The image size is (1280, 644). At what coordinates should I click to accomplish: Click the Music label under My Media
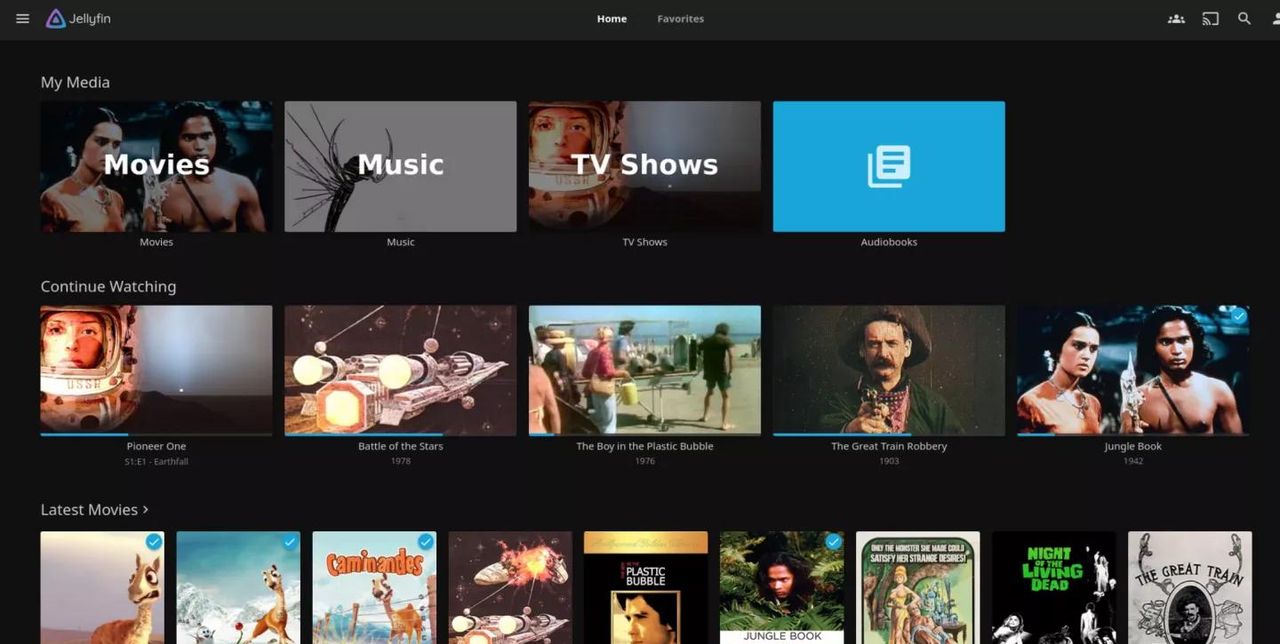tap(400, 242)
